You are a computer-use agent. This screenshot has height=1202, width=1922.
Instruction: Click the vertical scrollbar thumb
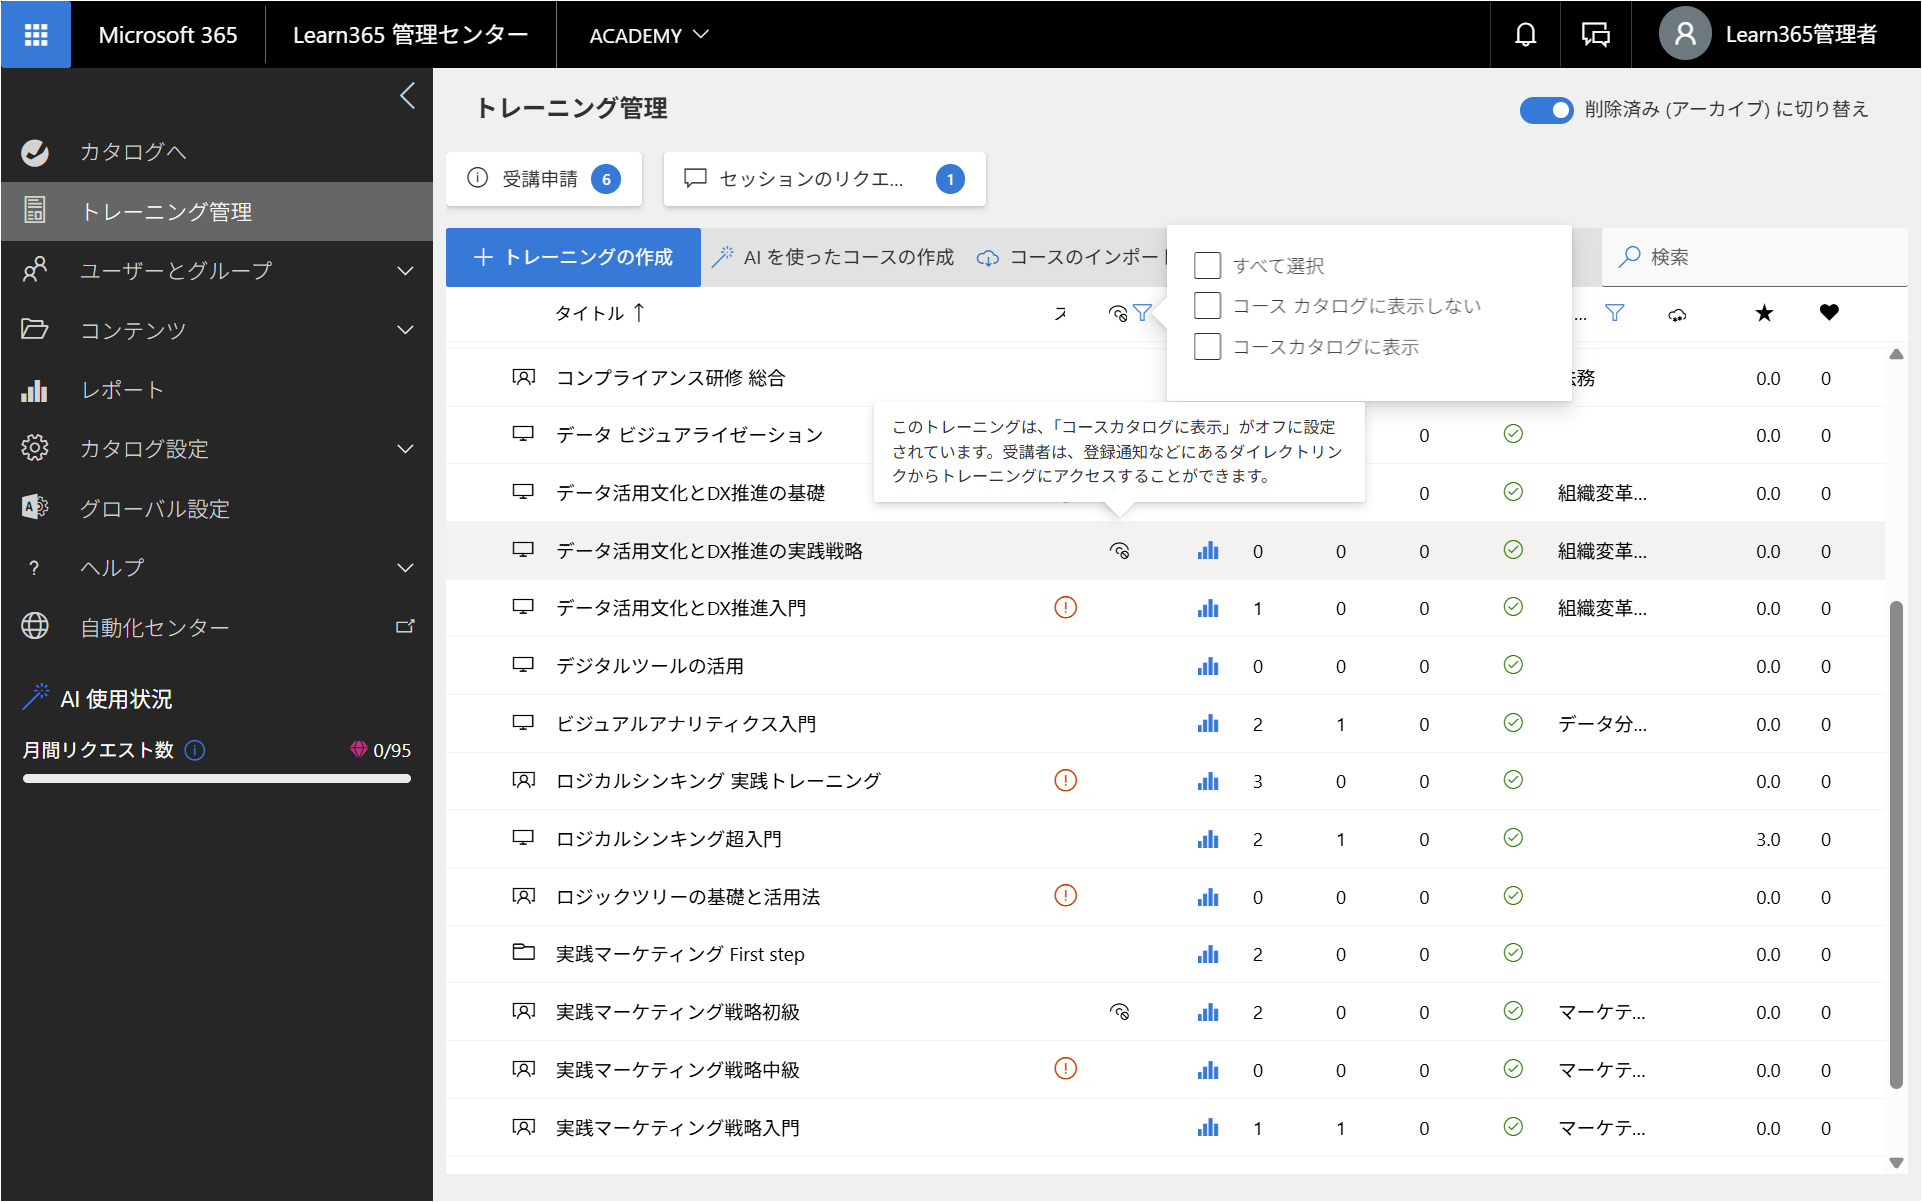[x=1895, y=844]
